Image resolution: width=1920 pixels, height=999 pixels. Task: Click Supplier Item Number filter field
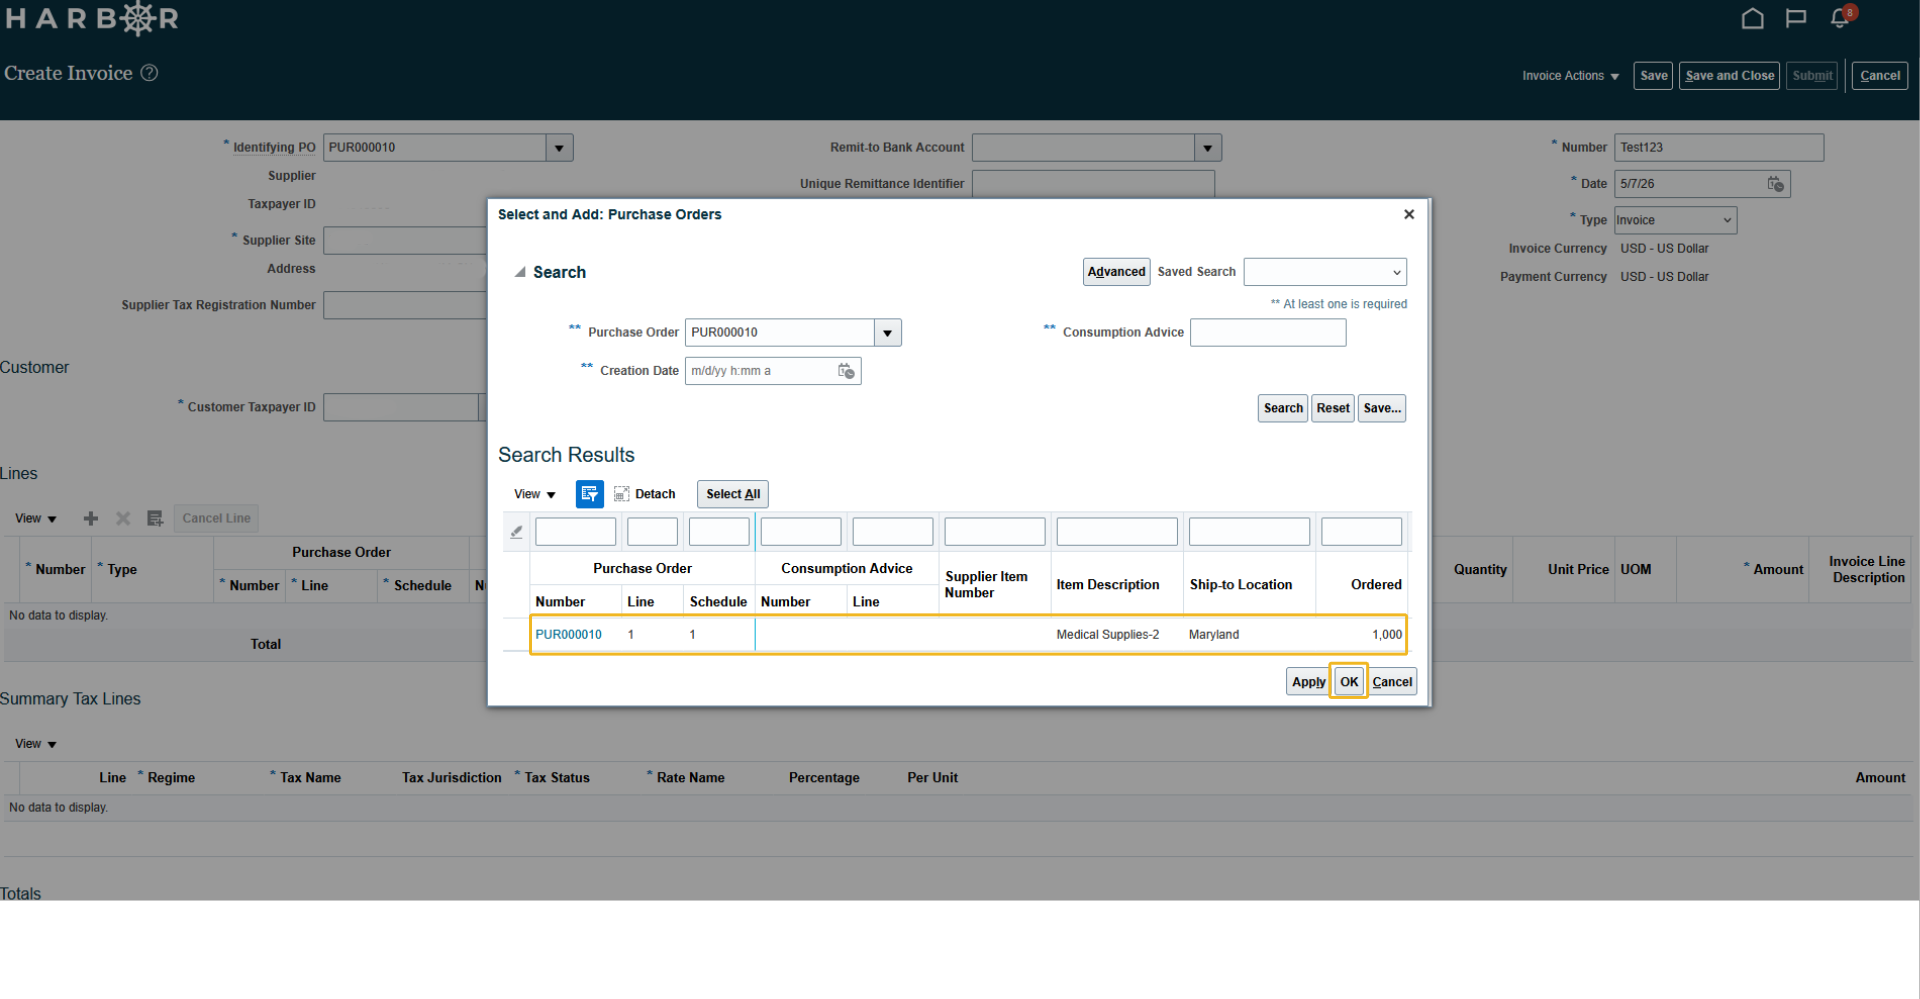tap(994, 532)
